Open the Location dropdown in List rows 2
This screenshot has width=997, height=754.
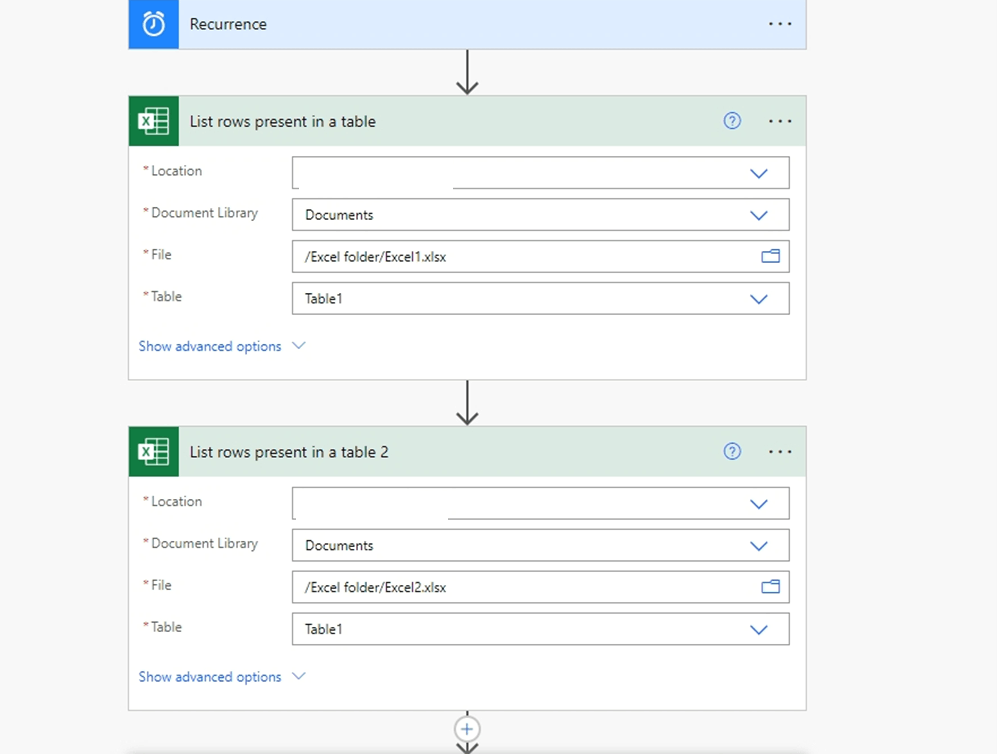tap(758, 503)
